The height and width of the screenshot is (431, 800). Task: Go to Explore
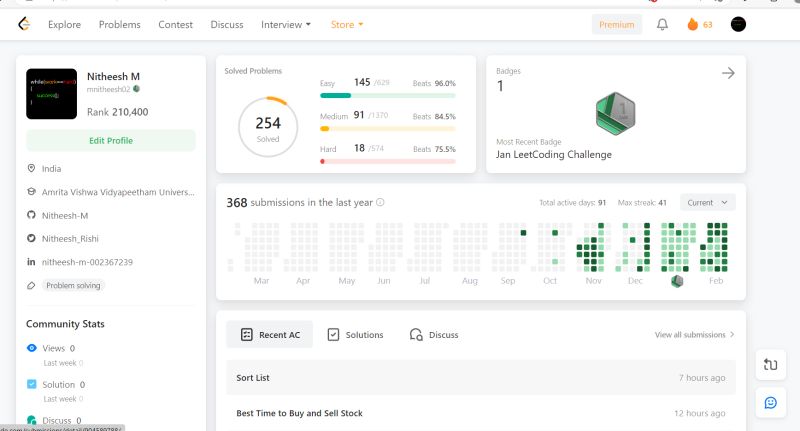(x=64, y=24)
